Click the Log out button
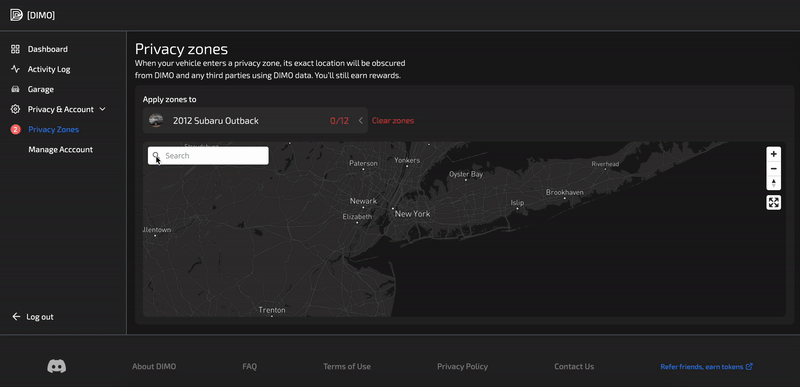Viewport: 800px width, 387px height. 33,317
